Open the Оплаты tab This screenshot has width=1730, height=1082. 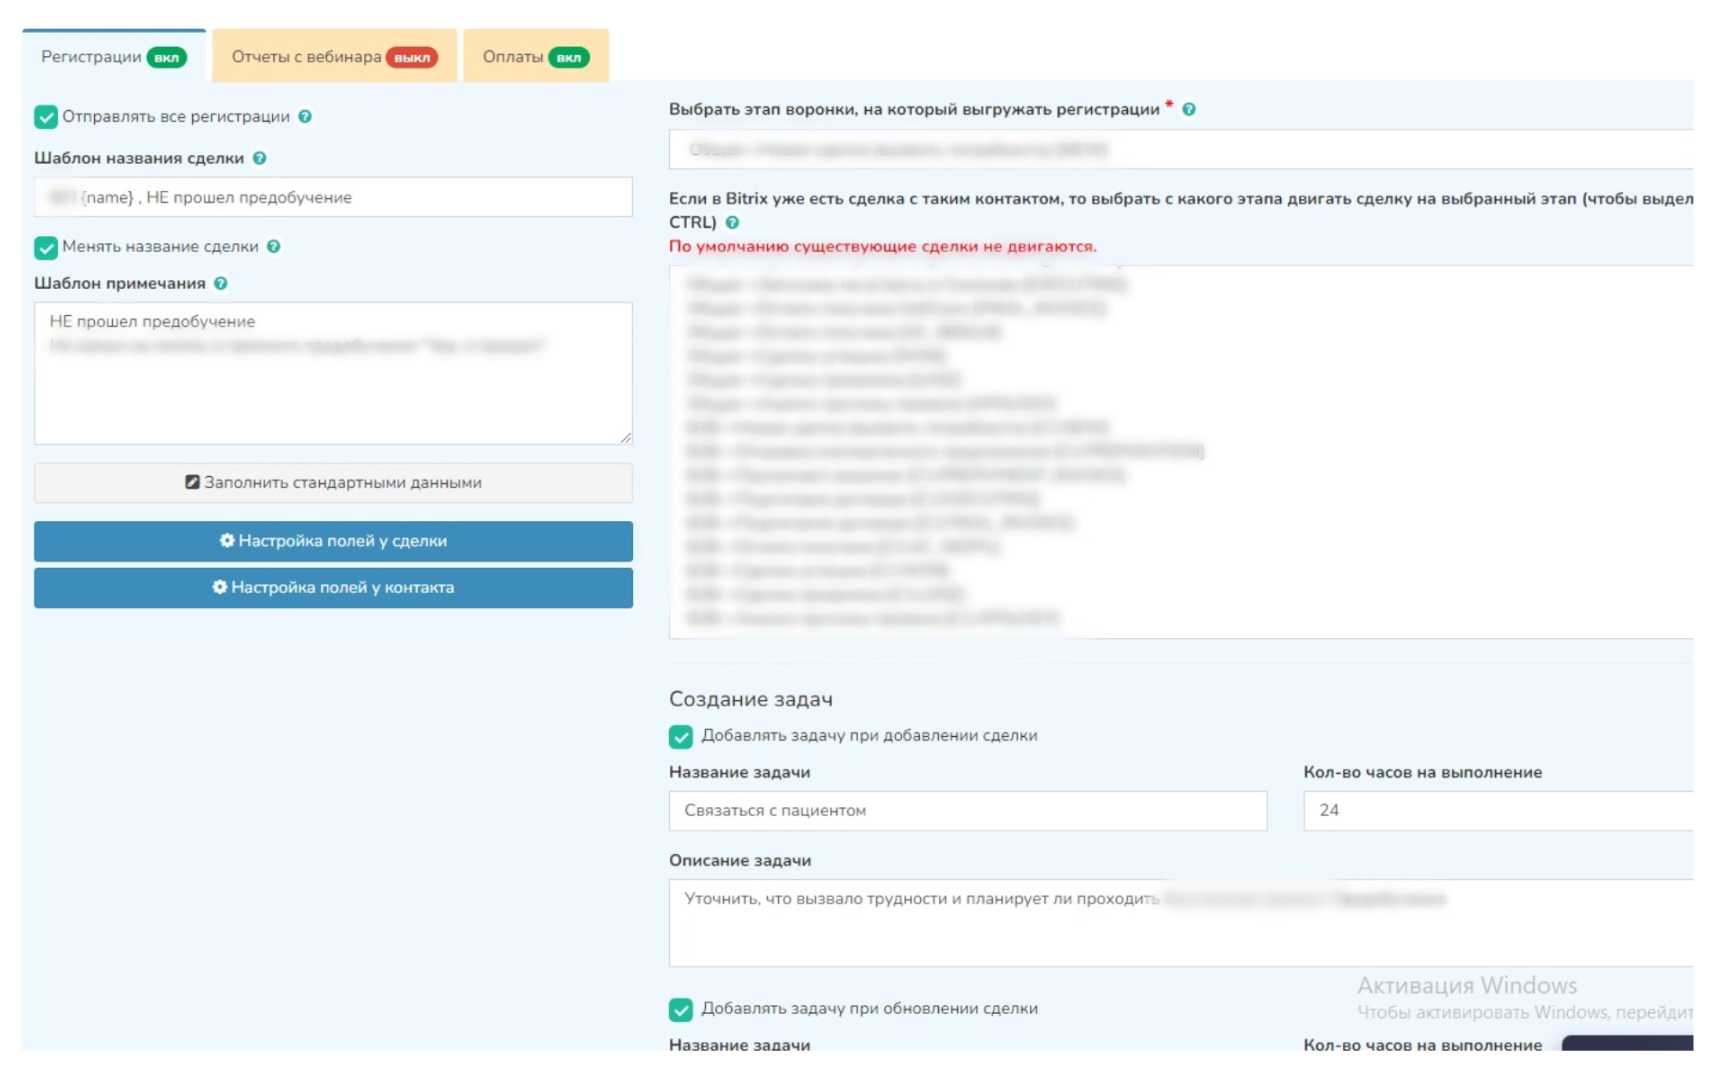click(535, 57)
